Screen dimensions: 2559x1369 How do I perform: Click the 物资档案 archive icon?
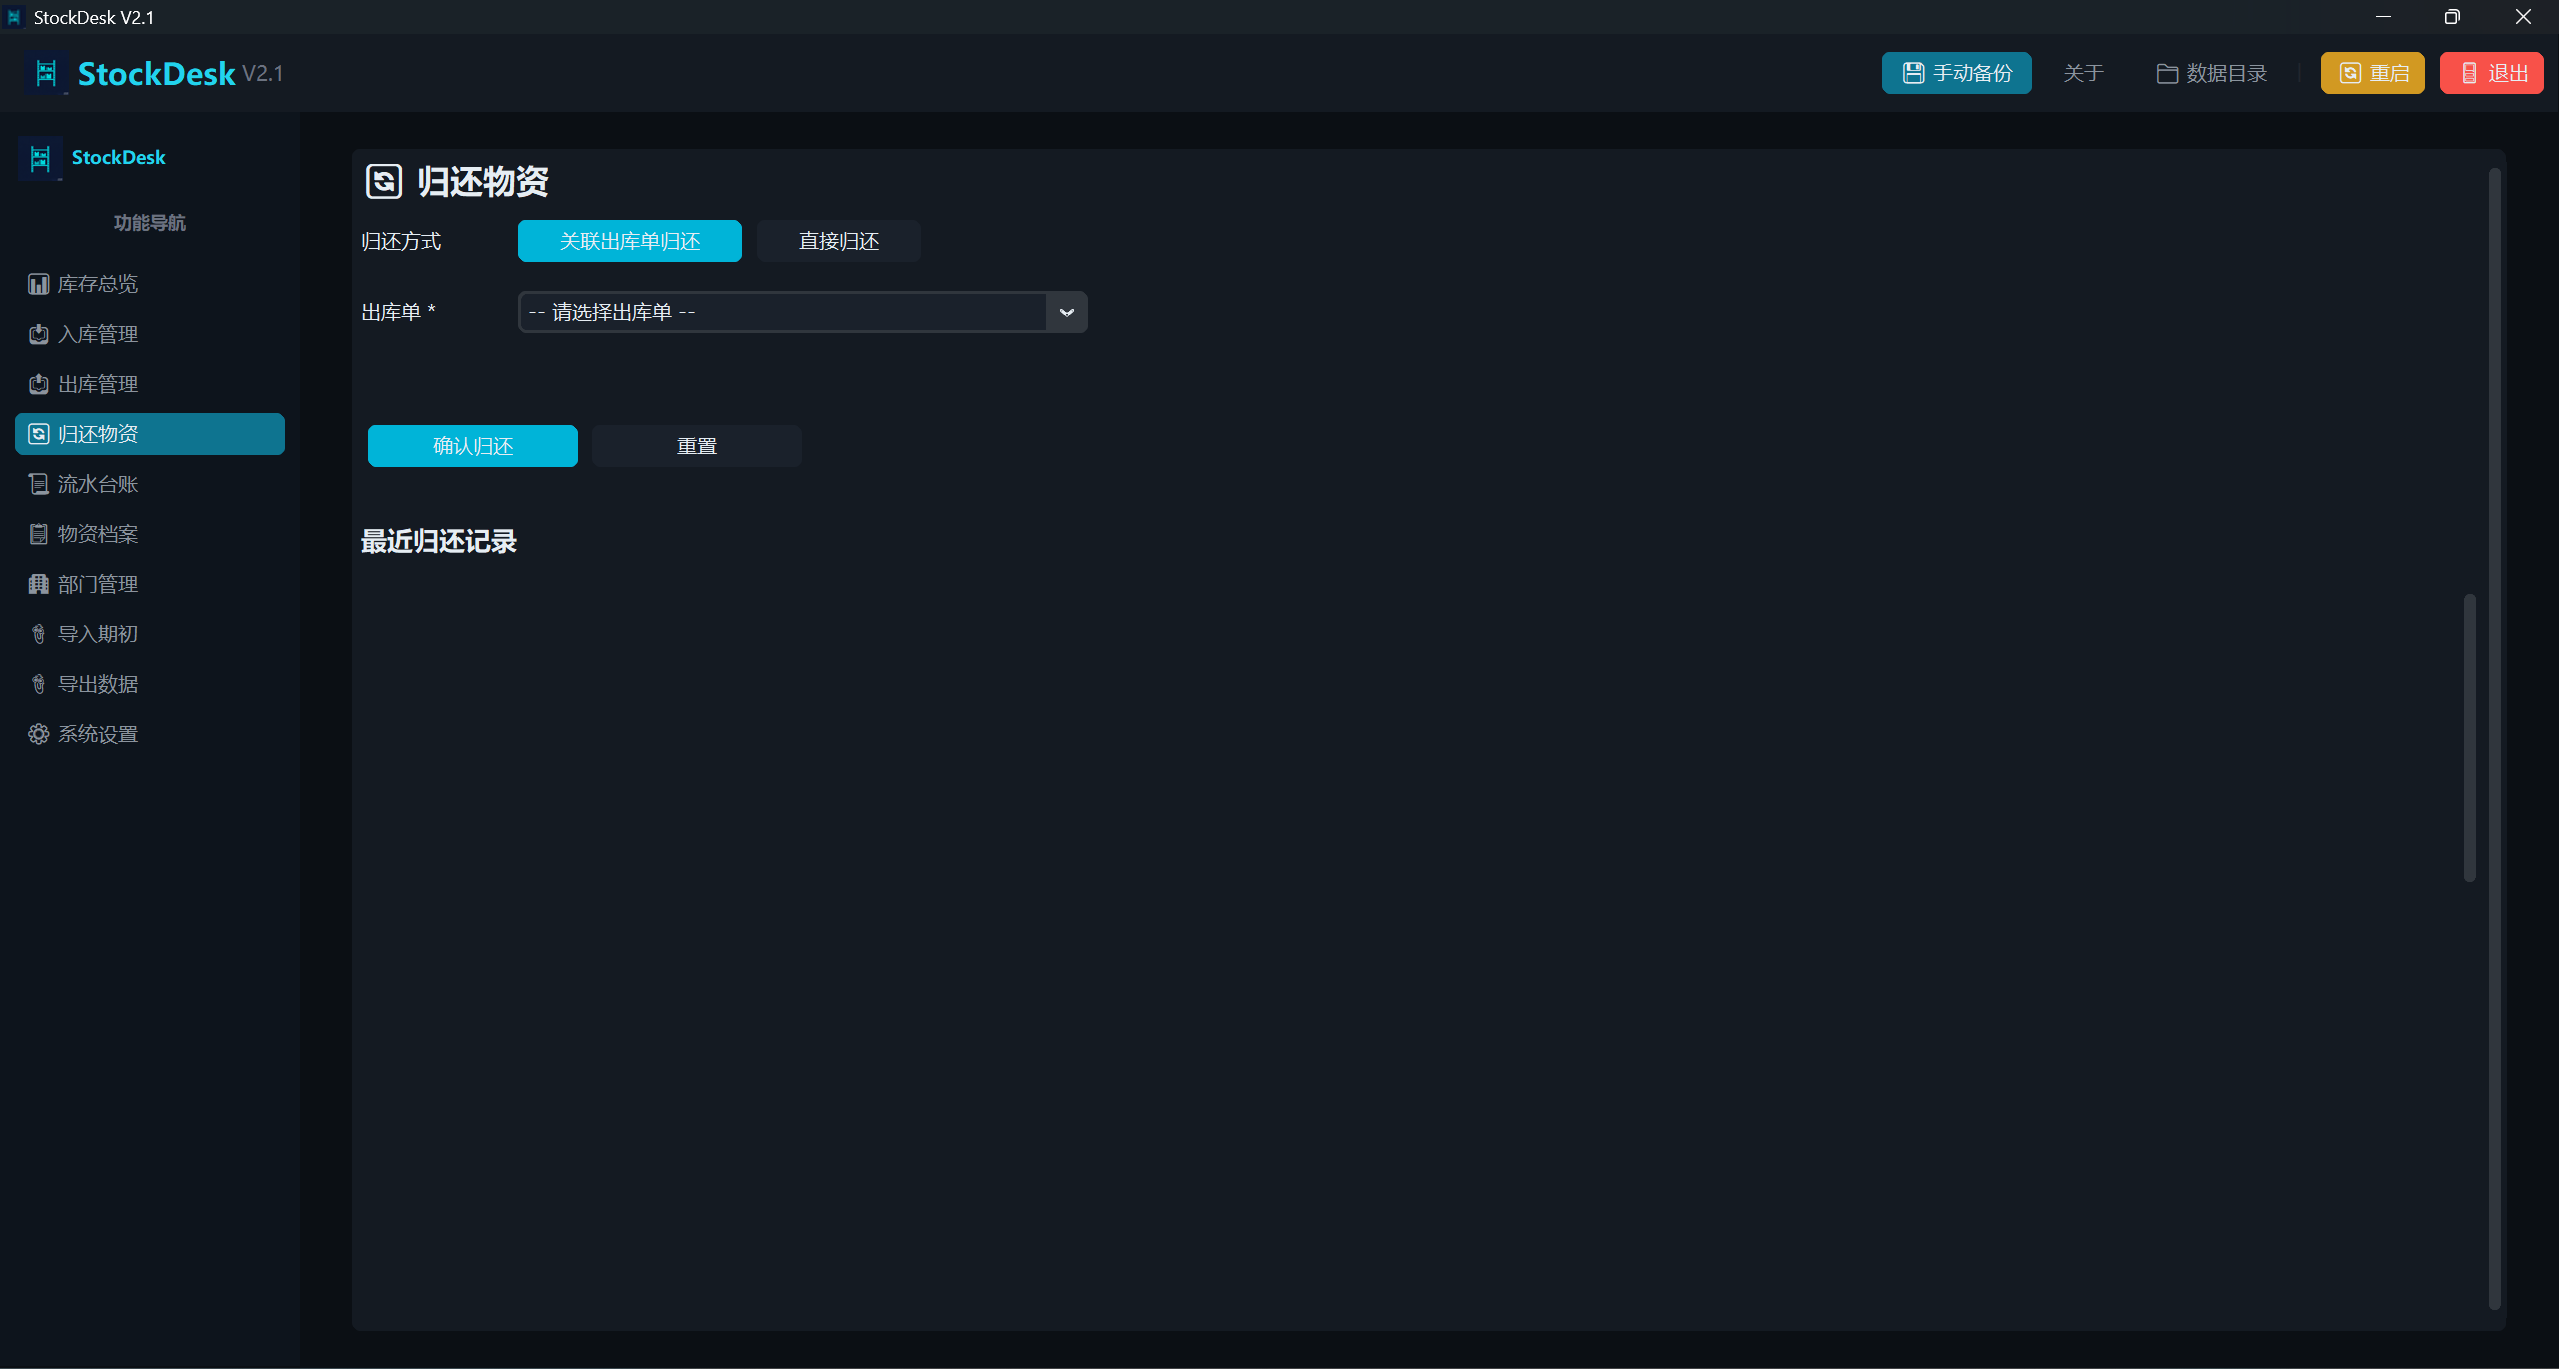(x=38, y=534)
